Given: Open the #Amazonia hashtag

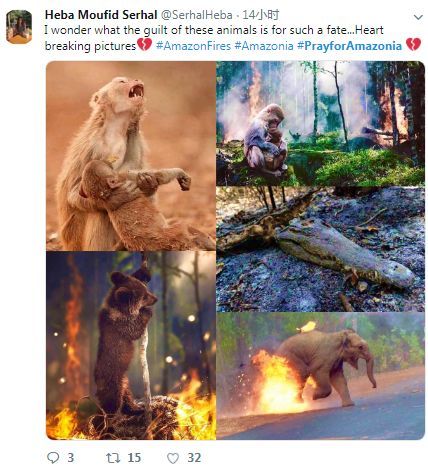Looking at the screenshot, I should (x=264, y=46).
